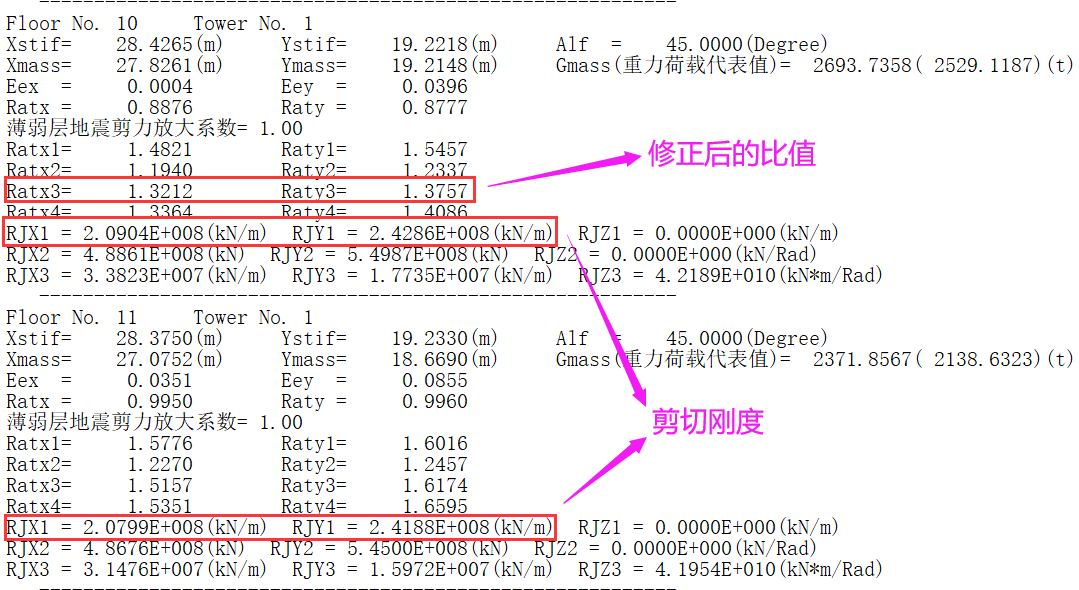1079x590 pixels.
Task: Select the Eex value 0.0004
Action: tap(160, 87)
